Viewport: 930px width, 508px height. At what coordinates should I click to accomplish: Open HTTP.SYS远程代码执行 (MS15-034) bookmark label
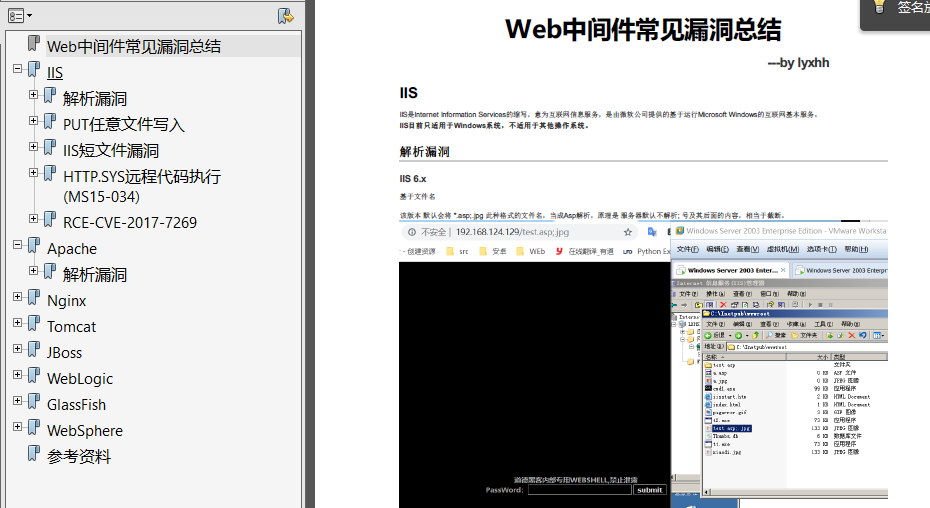tap(142, 186)
